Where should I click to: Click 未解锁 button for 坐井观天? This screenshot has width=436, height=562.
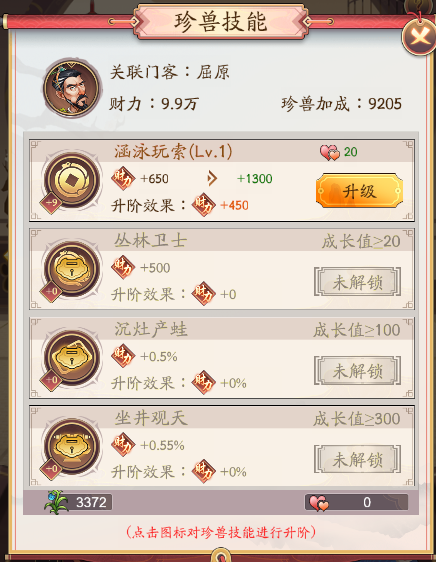(x=357, y=459)
